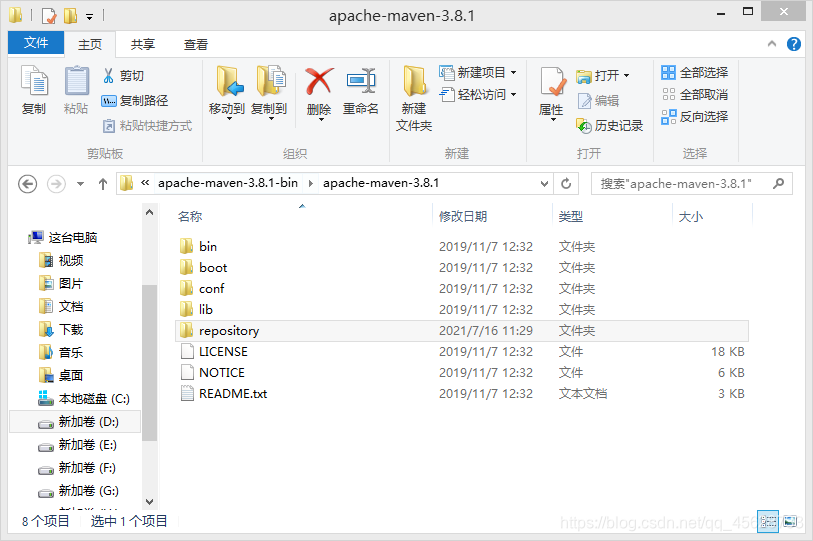Open the recent locations dropdown arrow

[x=80, y=184]
